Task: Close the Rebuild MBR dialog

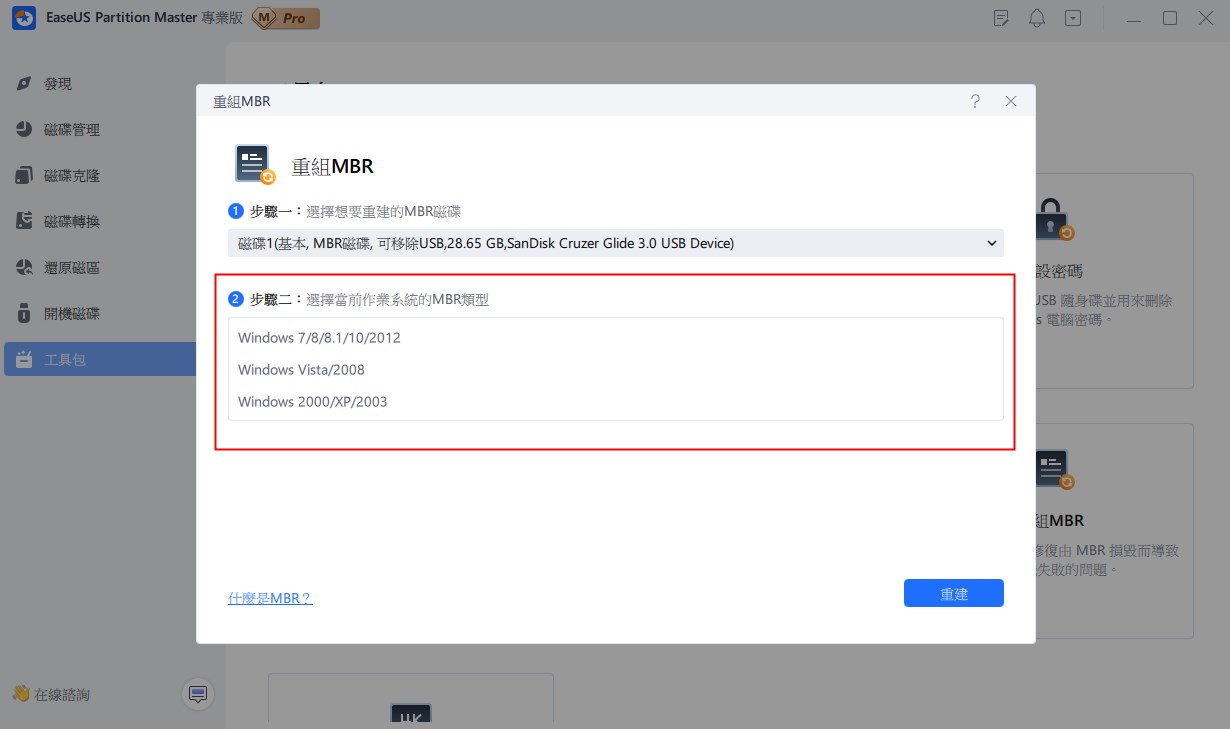Action: 1011,101
